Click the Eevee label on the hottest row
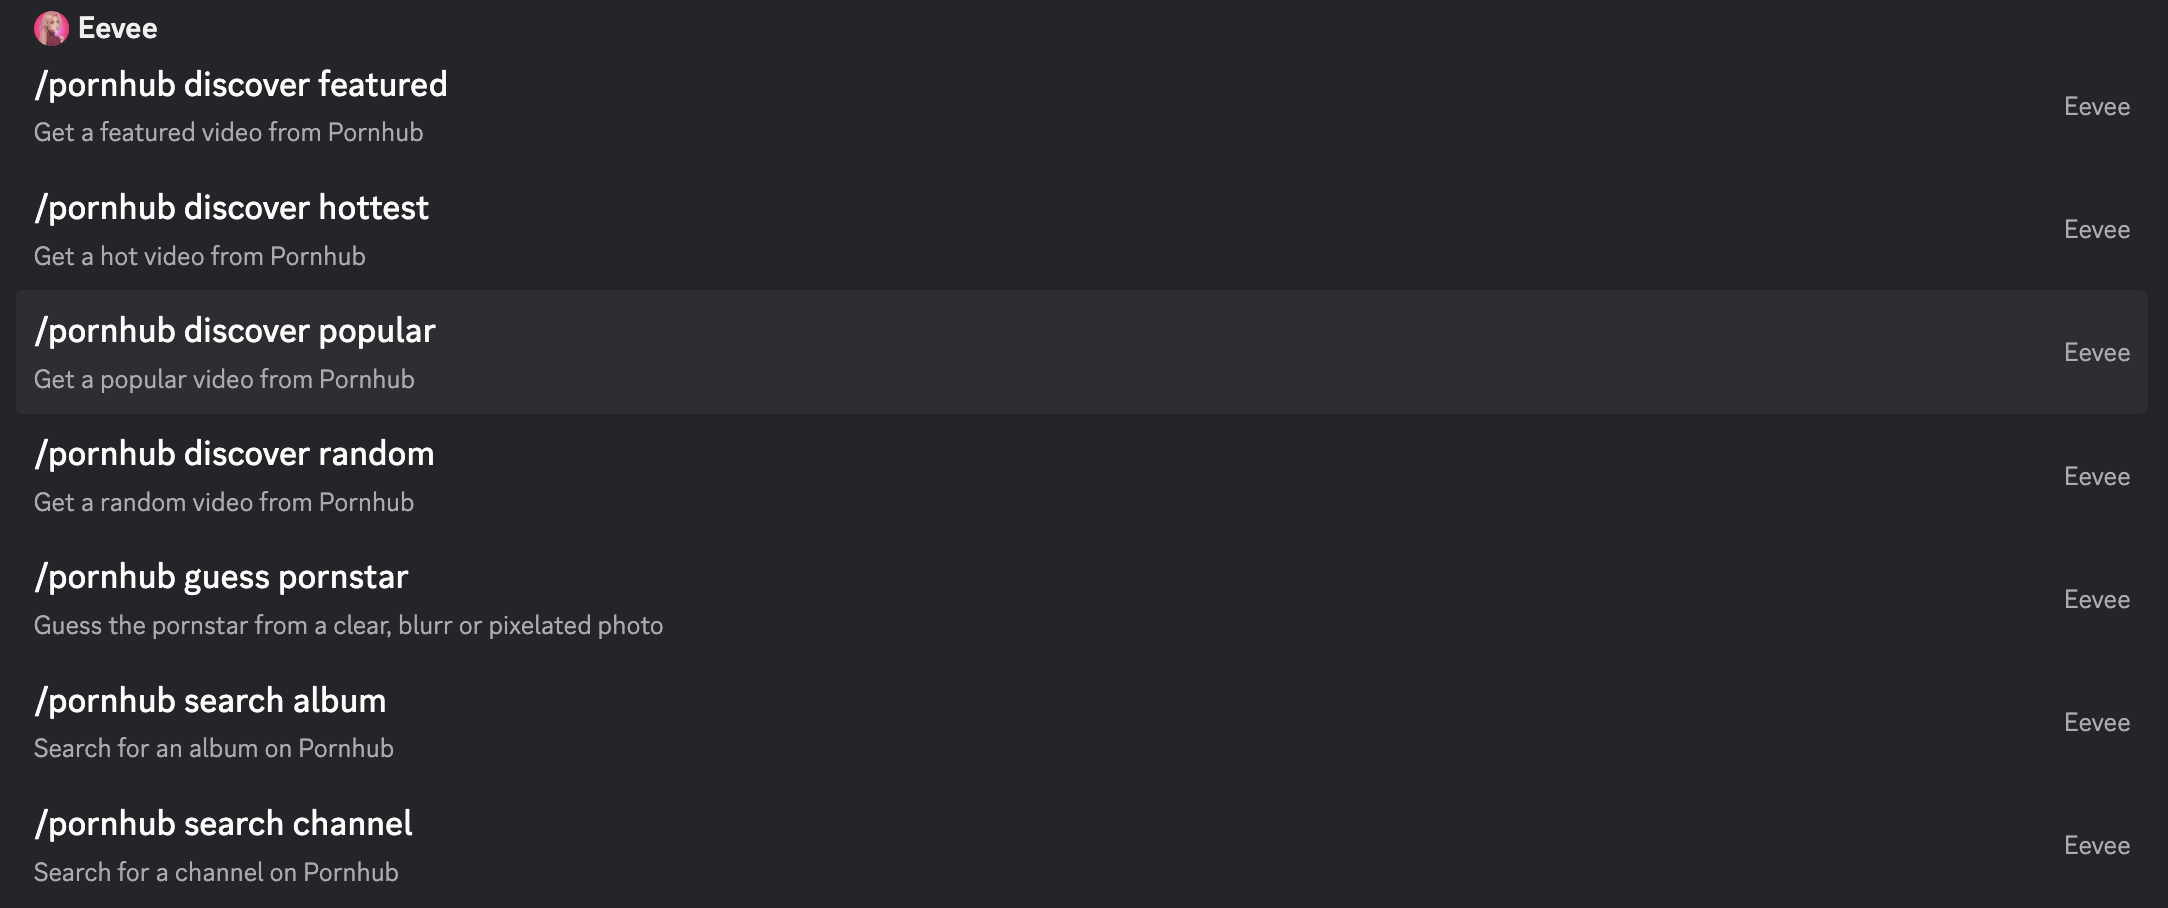Screen dimensions: 2168x908 (2097, 229)
